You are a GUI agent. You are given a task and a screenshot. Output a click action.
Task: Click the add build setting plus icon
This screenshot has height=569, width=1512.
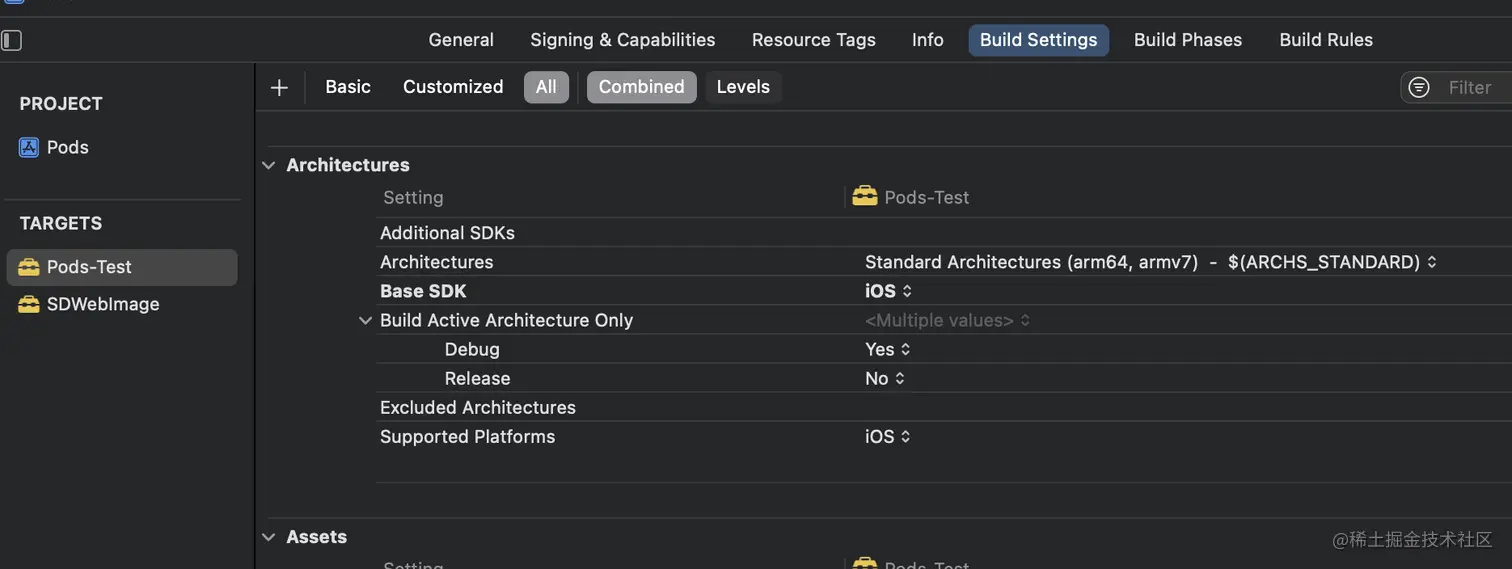point(279,88)
